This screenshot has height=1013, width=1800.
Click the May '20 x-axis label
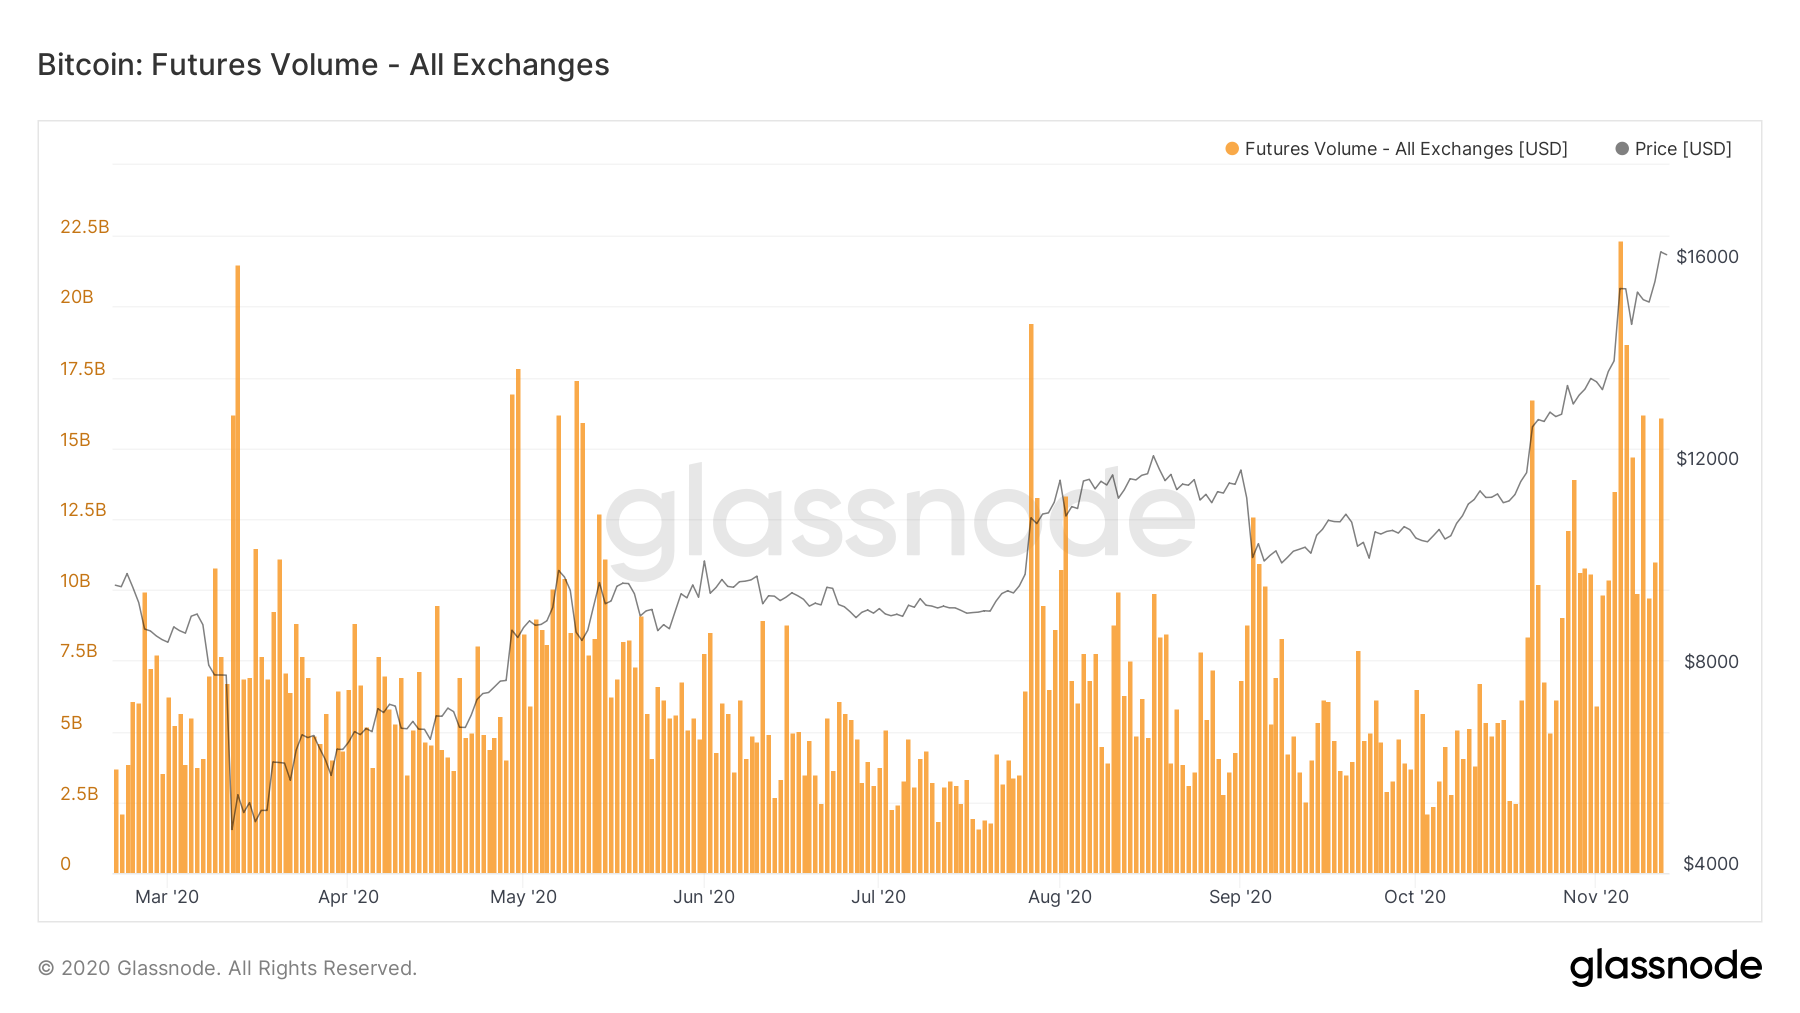tap(523, 897)
